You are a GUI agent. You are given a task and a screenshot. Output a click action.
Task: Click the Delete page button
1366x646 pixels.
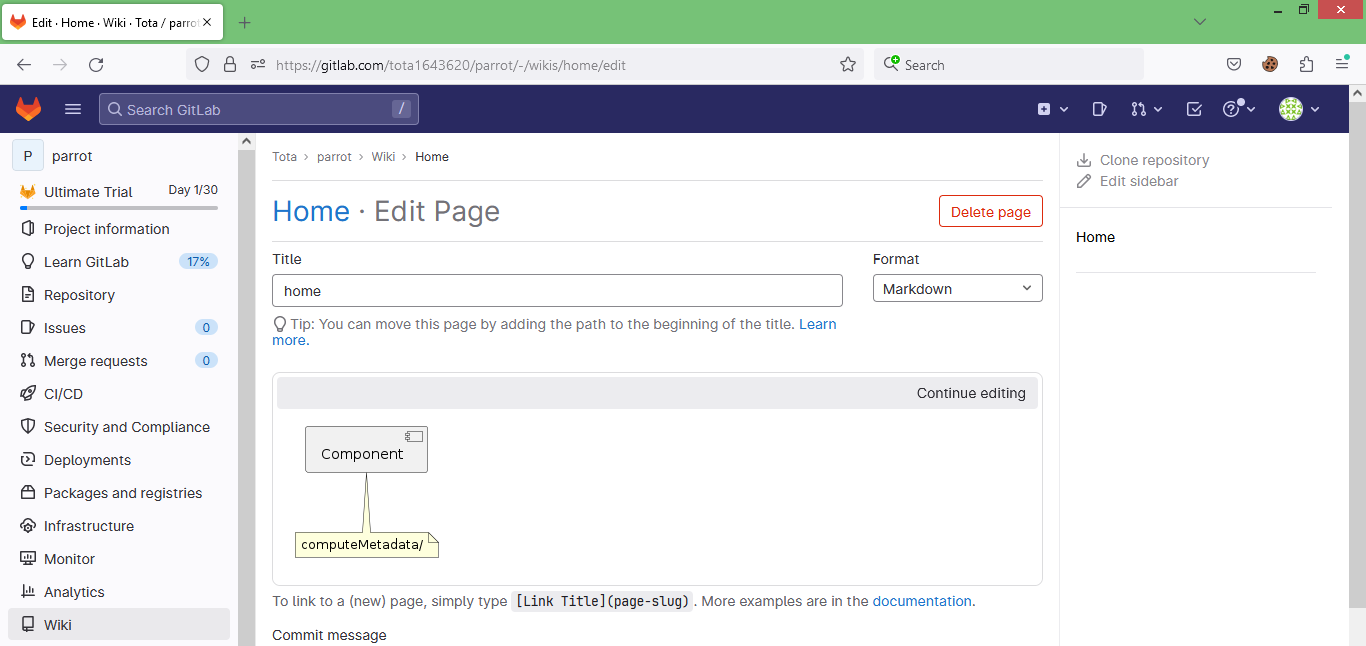click(991, 212)
